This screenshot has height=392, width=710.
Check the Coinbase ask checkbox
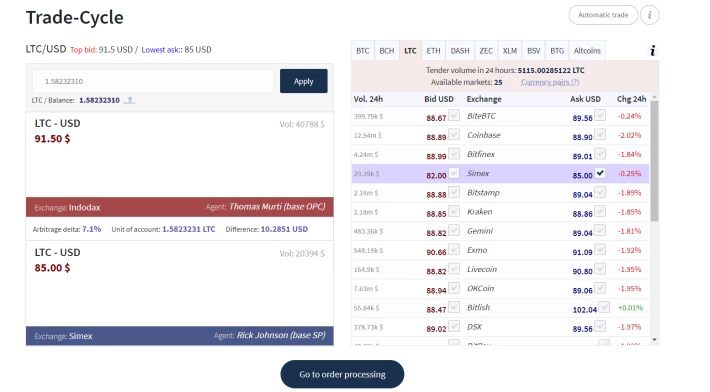tap(600, 134)
